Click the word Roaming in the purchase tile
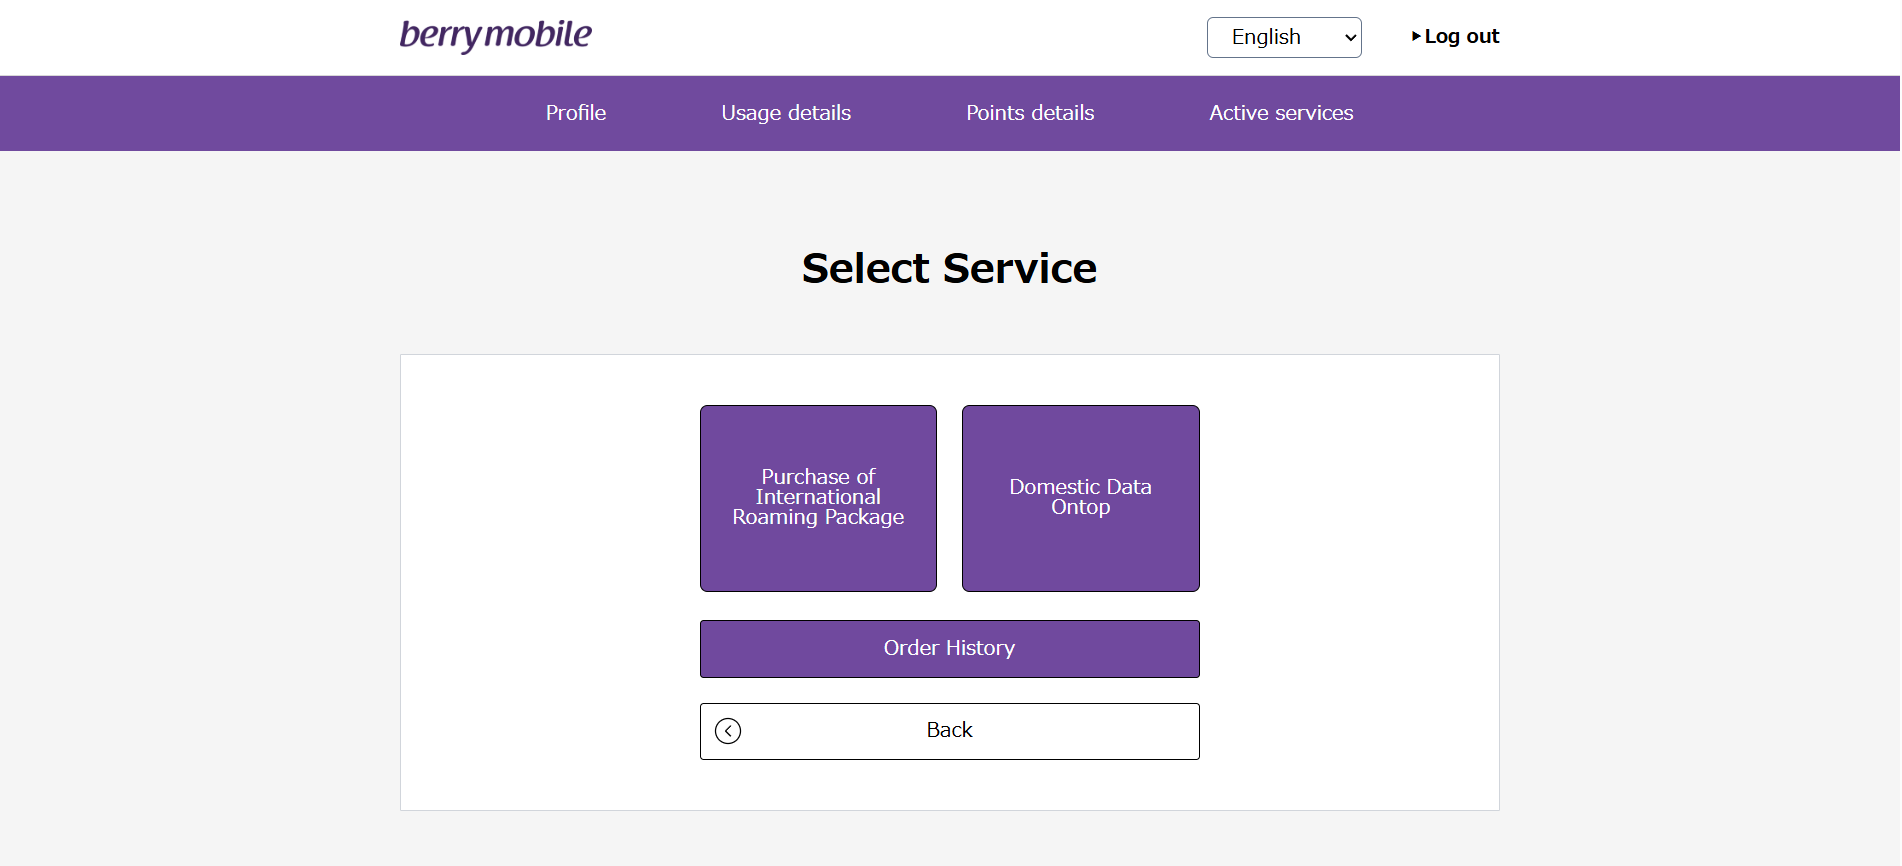This screenshot has height=866, width=1902. 775,517
